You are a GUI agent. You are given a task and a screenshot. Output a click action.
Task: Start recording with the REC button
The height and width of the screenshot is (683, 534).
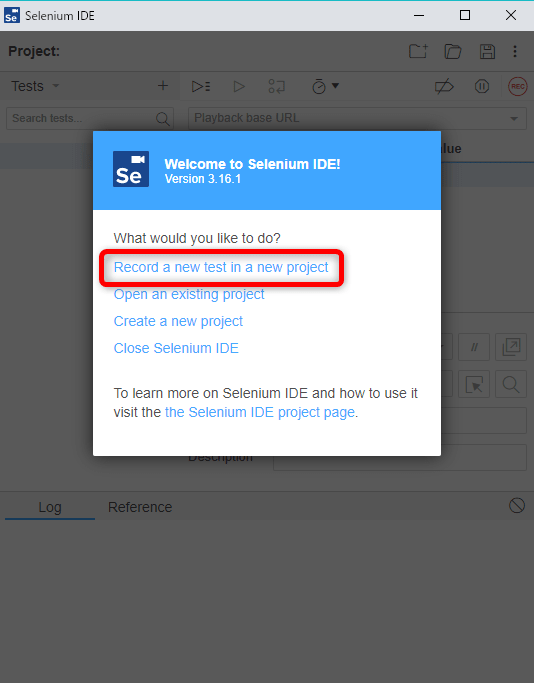[518, 86]
